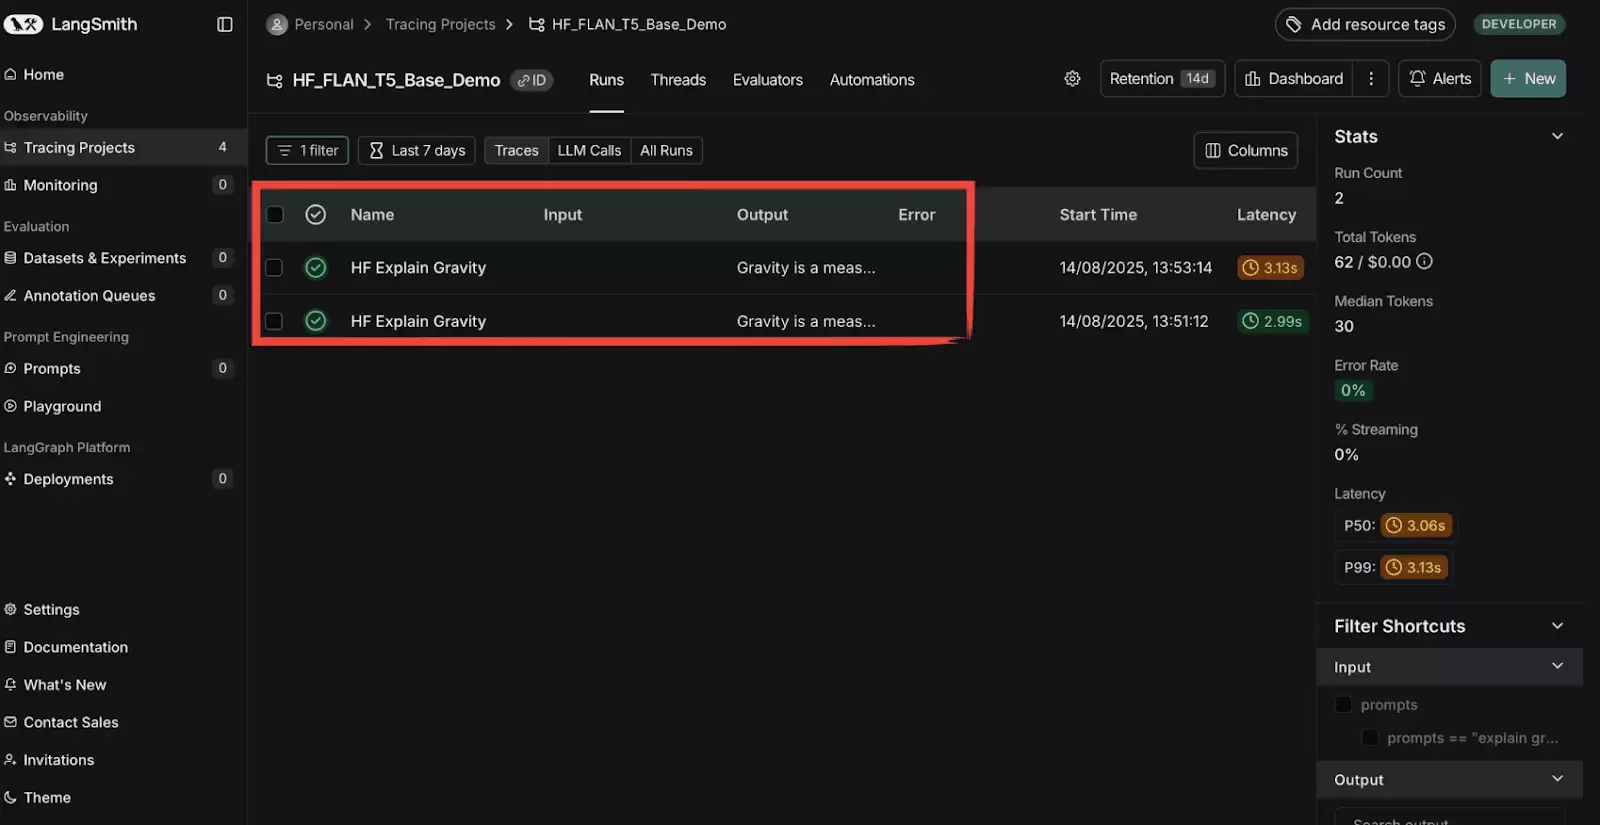Open Playground in the sidebar

click(62, 406)
